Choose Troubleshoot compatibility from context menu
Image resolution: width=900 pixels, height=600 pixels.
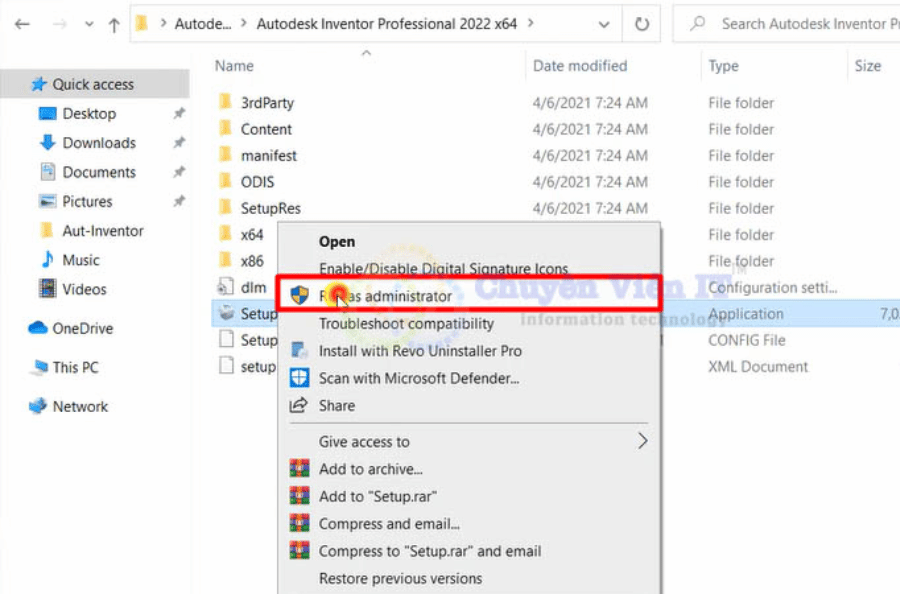406,324
